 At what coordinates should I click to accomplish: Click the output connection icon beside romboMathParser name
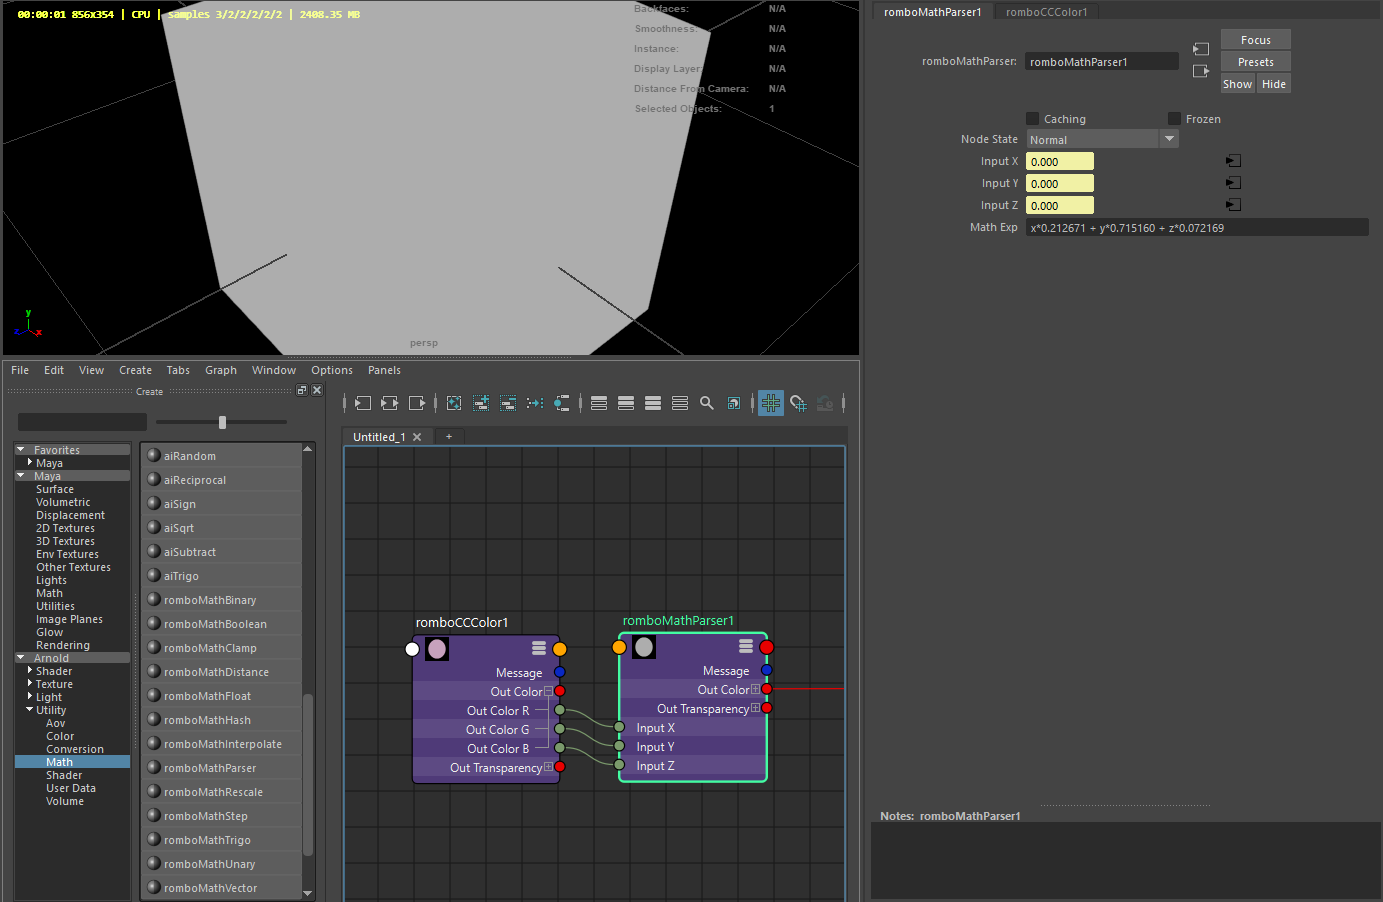(1201, 71)
